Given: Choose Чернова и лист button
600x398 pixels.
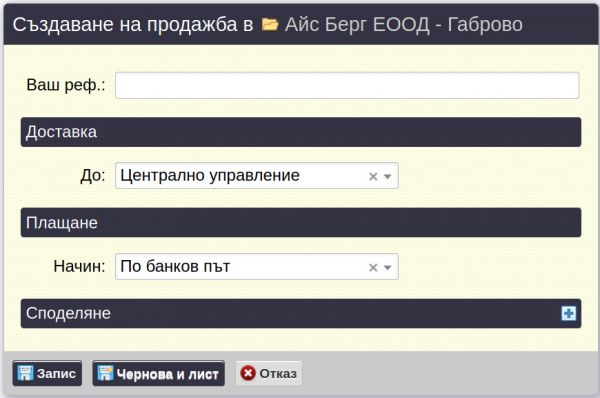Looking at the screenshot, I should point(158,373).
